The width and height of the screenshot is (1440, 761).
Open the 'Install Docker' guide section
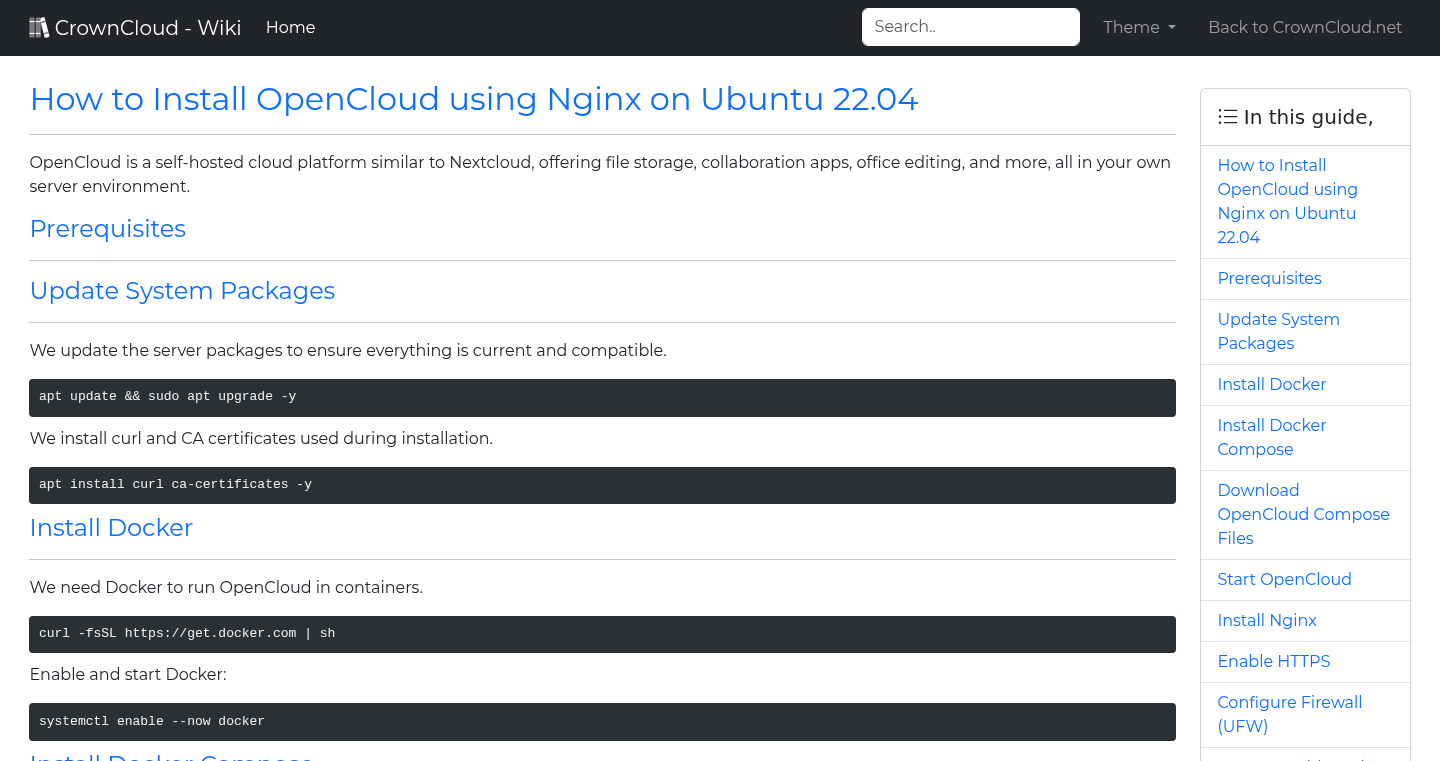click(1271, 384)
